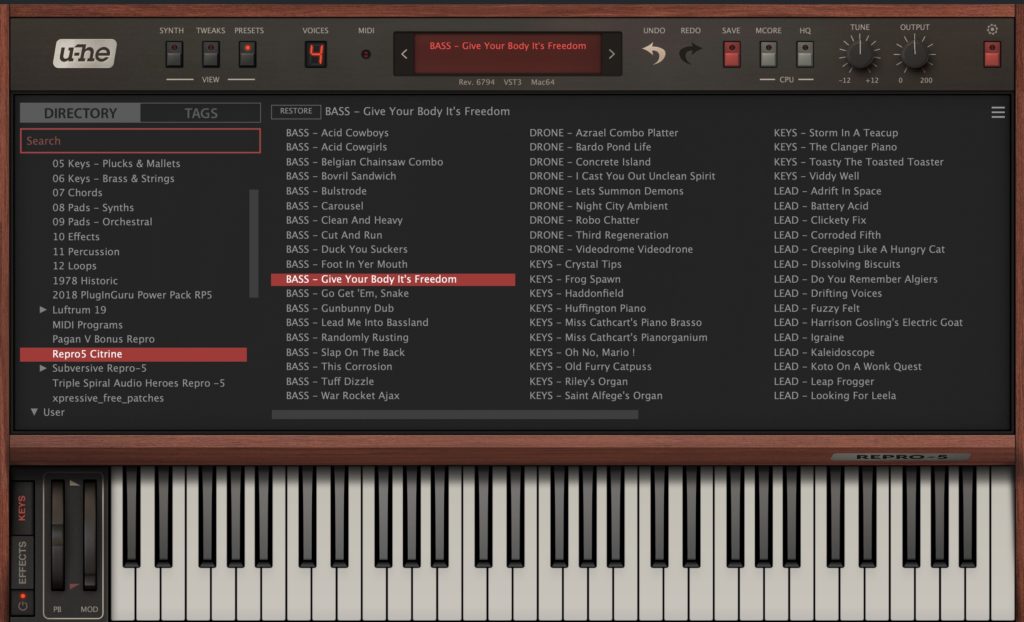Select 2018 PlugInGuru Power Pack RP5 folder
This screenshot has width=1024, height=622.
click(x=132, y=295)
